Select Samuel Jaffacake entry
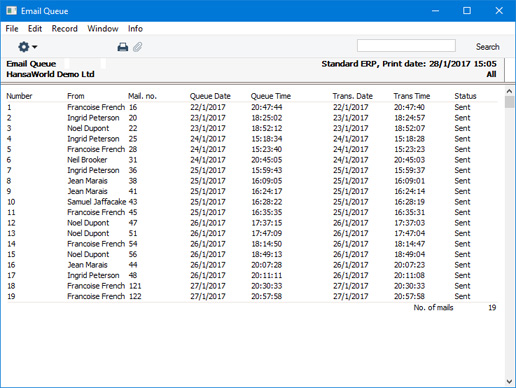The width and height of the screenshot is (516, 388). (97, 202)
